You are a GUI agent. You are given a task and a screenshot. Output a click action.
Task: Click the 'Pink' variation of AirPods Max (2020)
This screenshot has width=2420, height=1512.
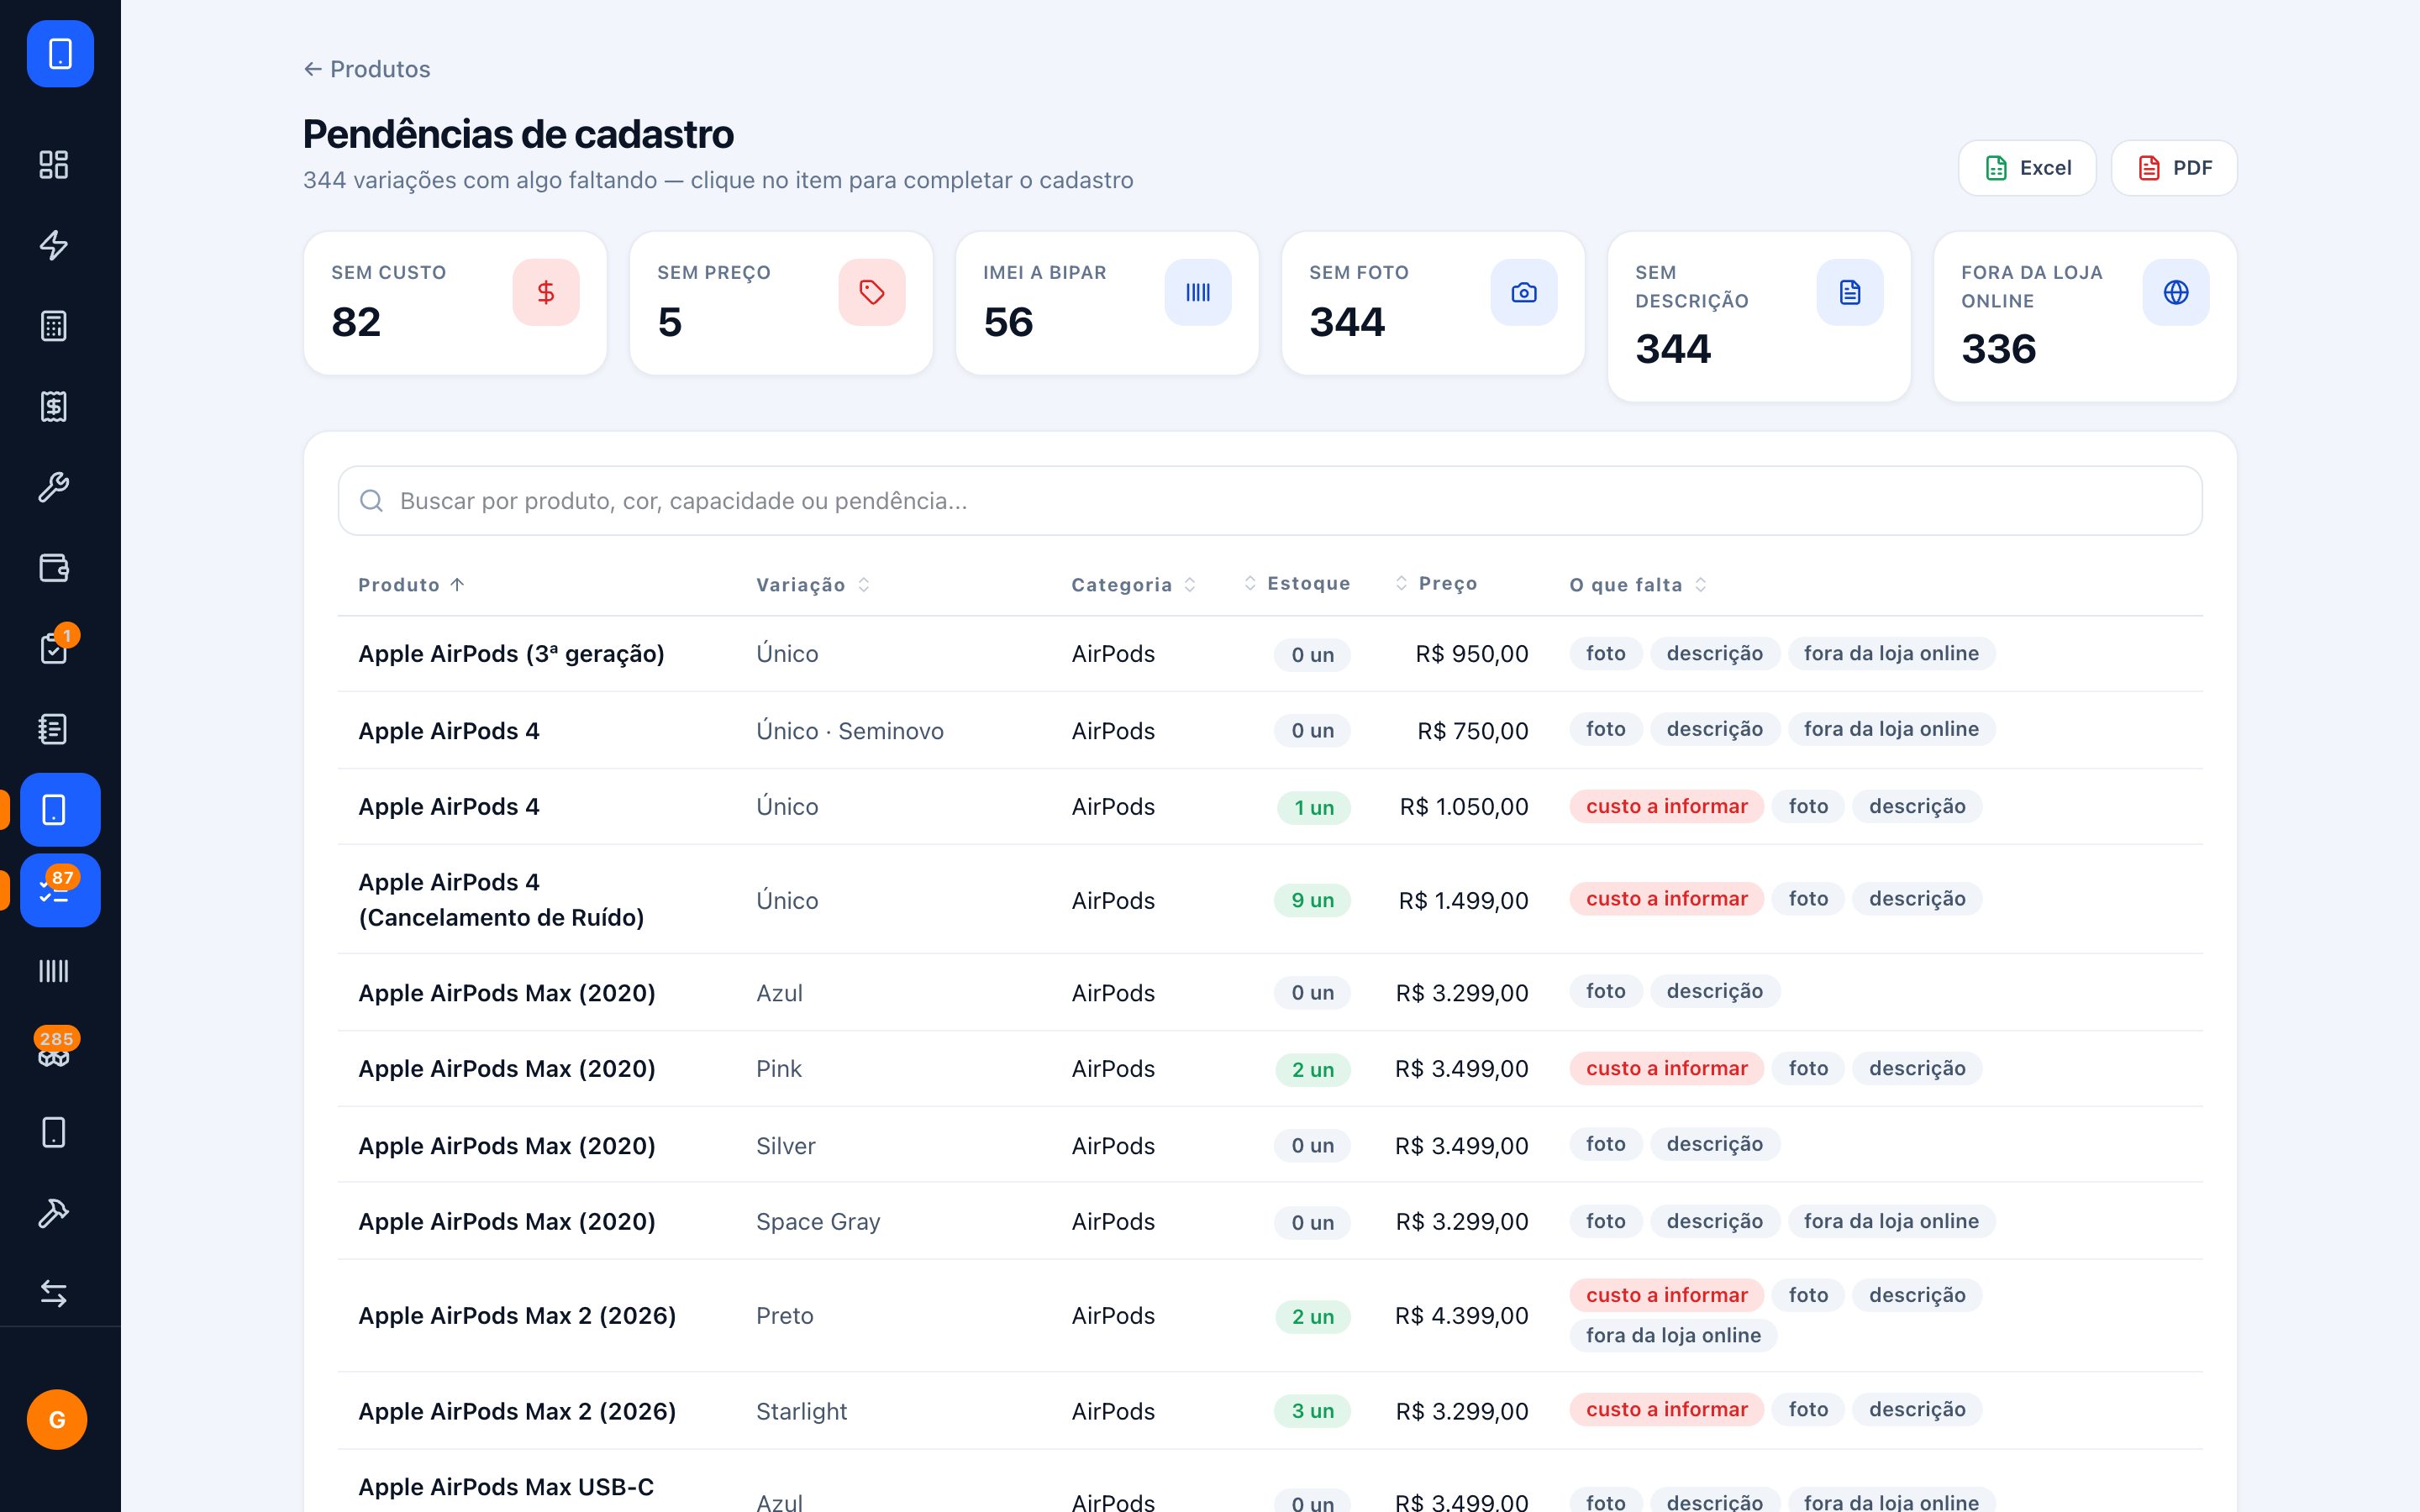779,1069
